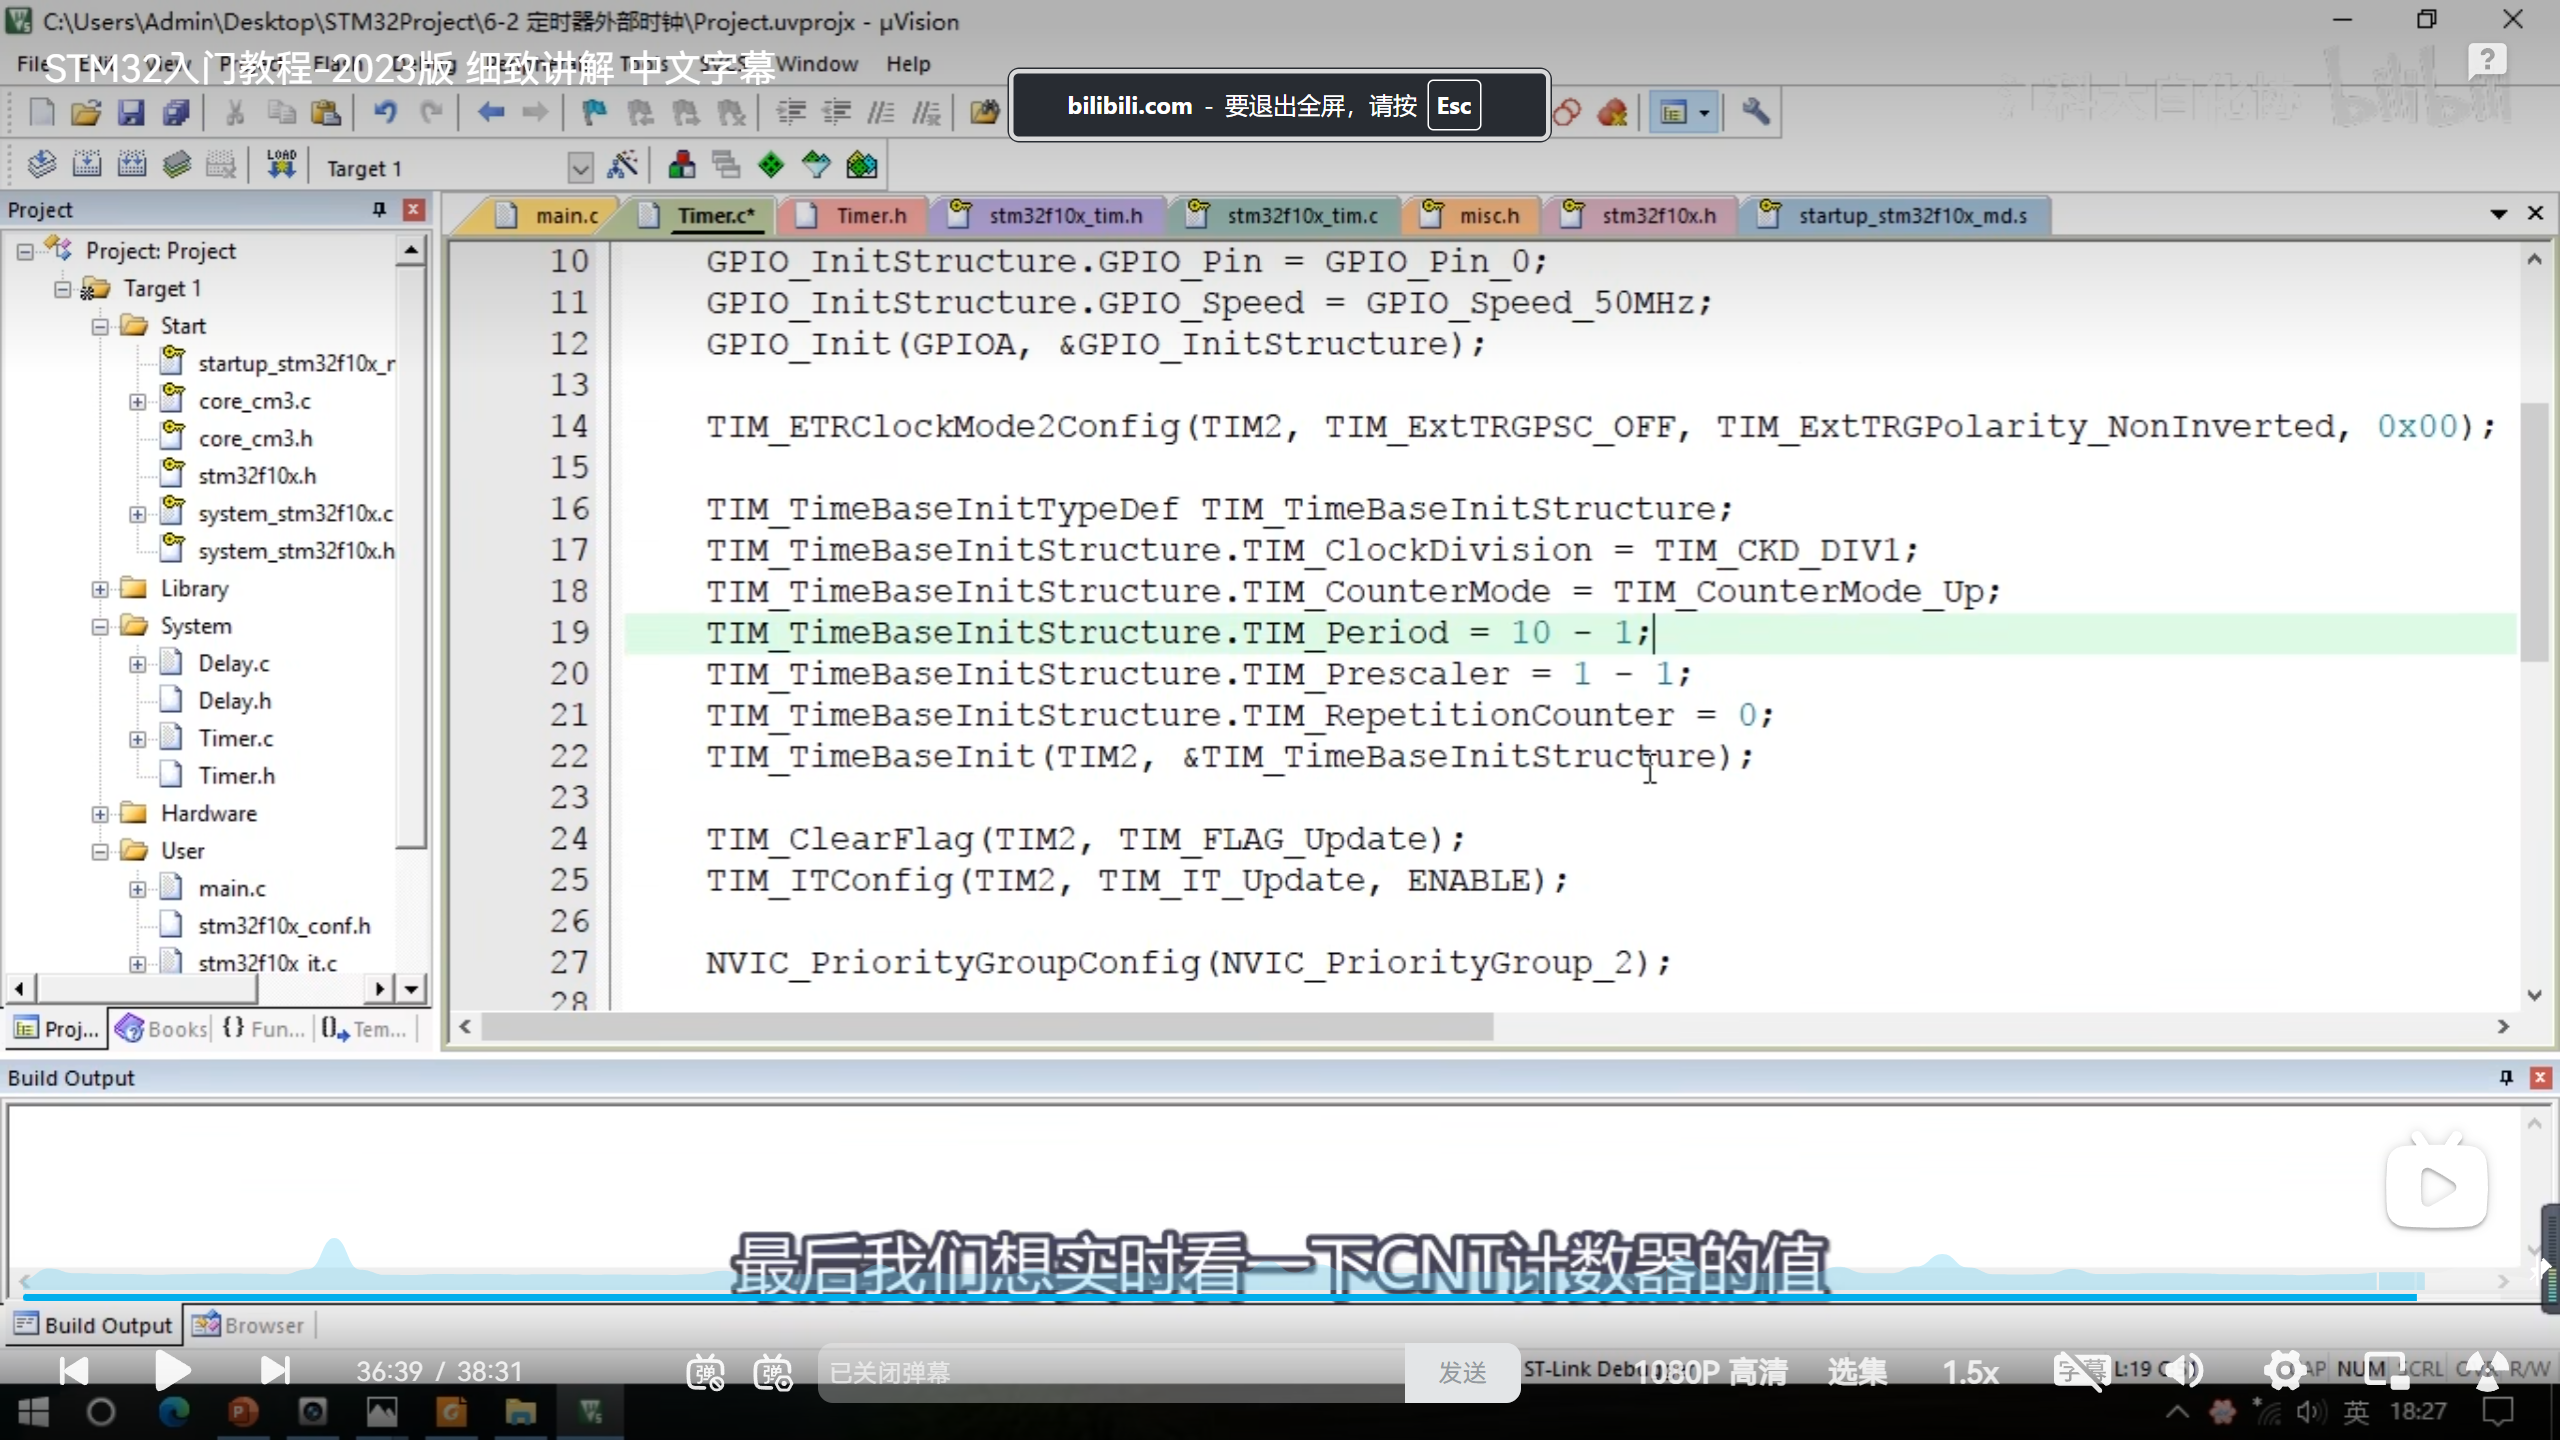Click the Open file folder icon
Screen dimensions: 2560x1440
point(86,112)
